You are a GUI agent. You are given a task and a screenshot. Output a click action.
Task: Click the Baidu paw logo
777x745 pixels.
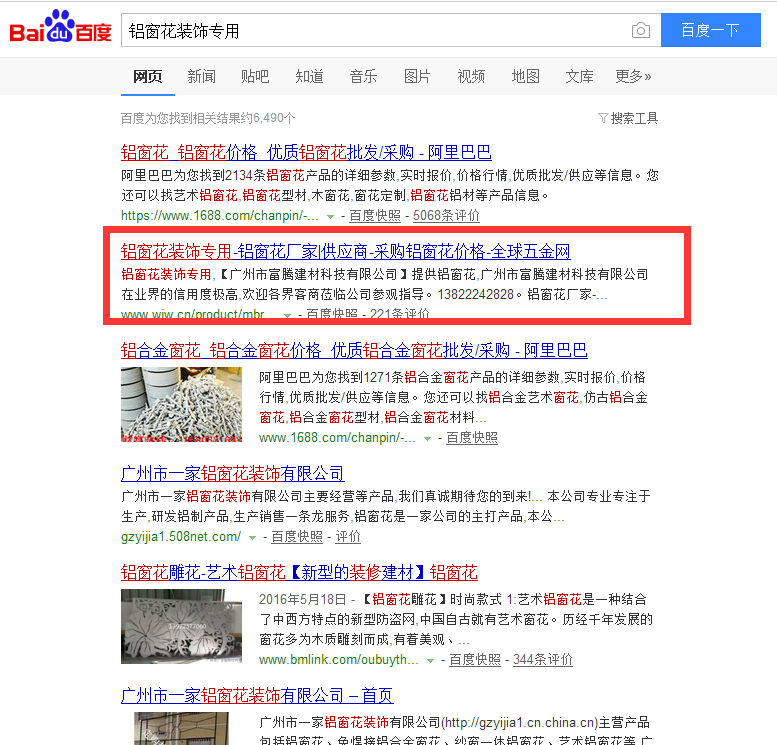60,26
